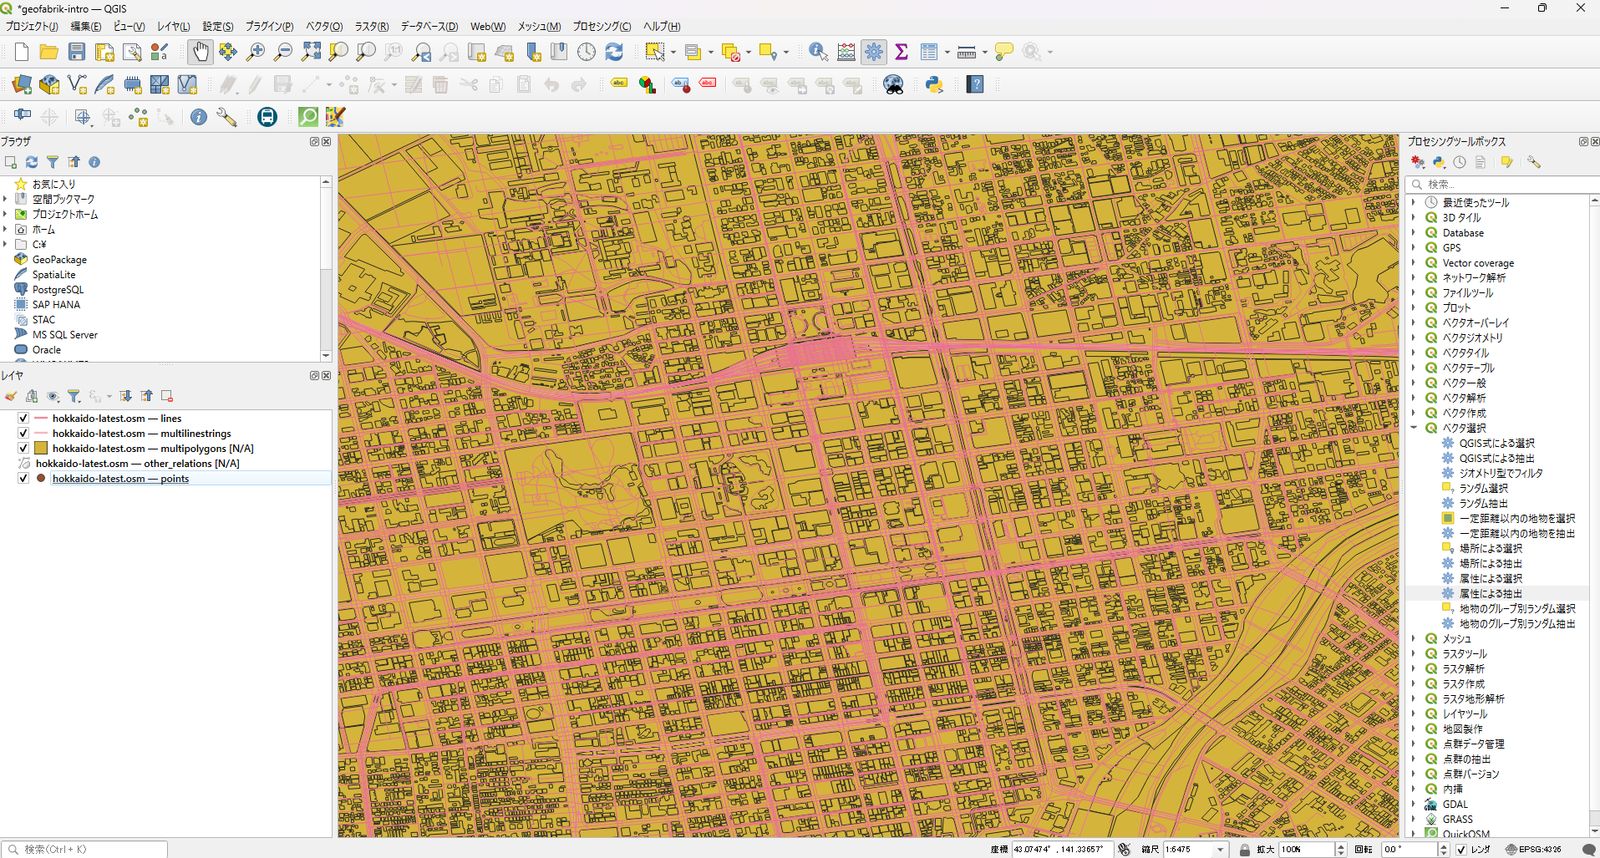The width and height of the screenshot is (1600, 858).
Task: Open the ベクタ menu
Action: 324,26
